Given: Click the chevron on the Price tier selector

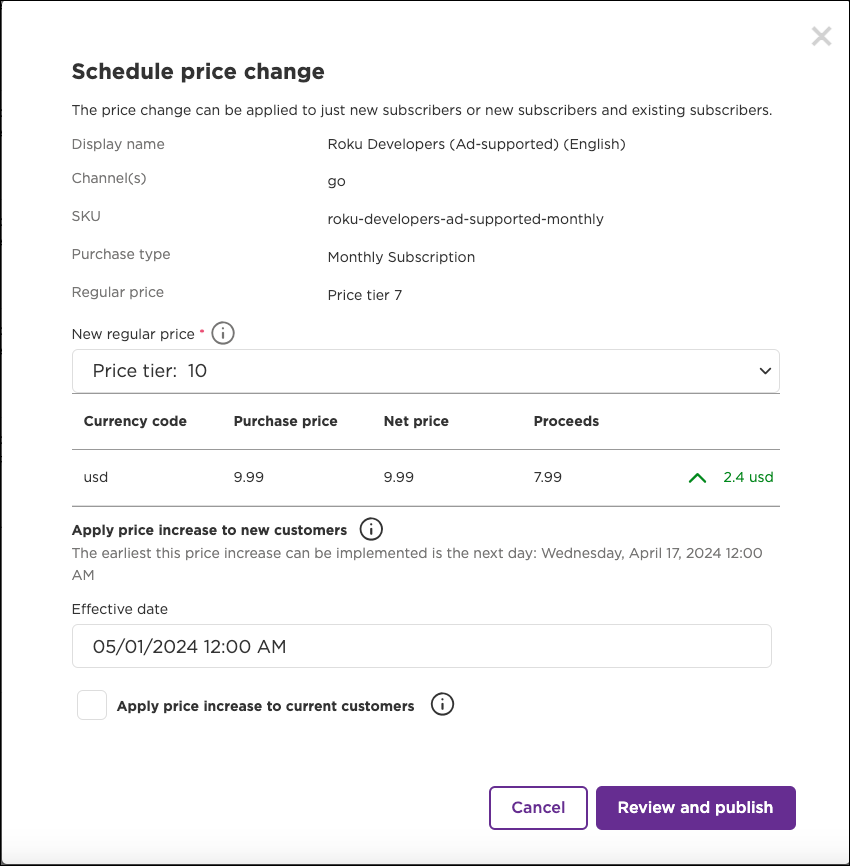Looking at the screenshot, I should point(765,371).
